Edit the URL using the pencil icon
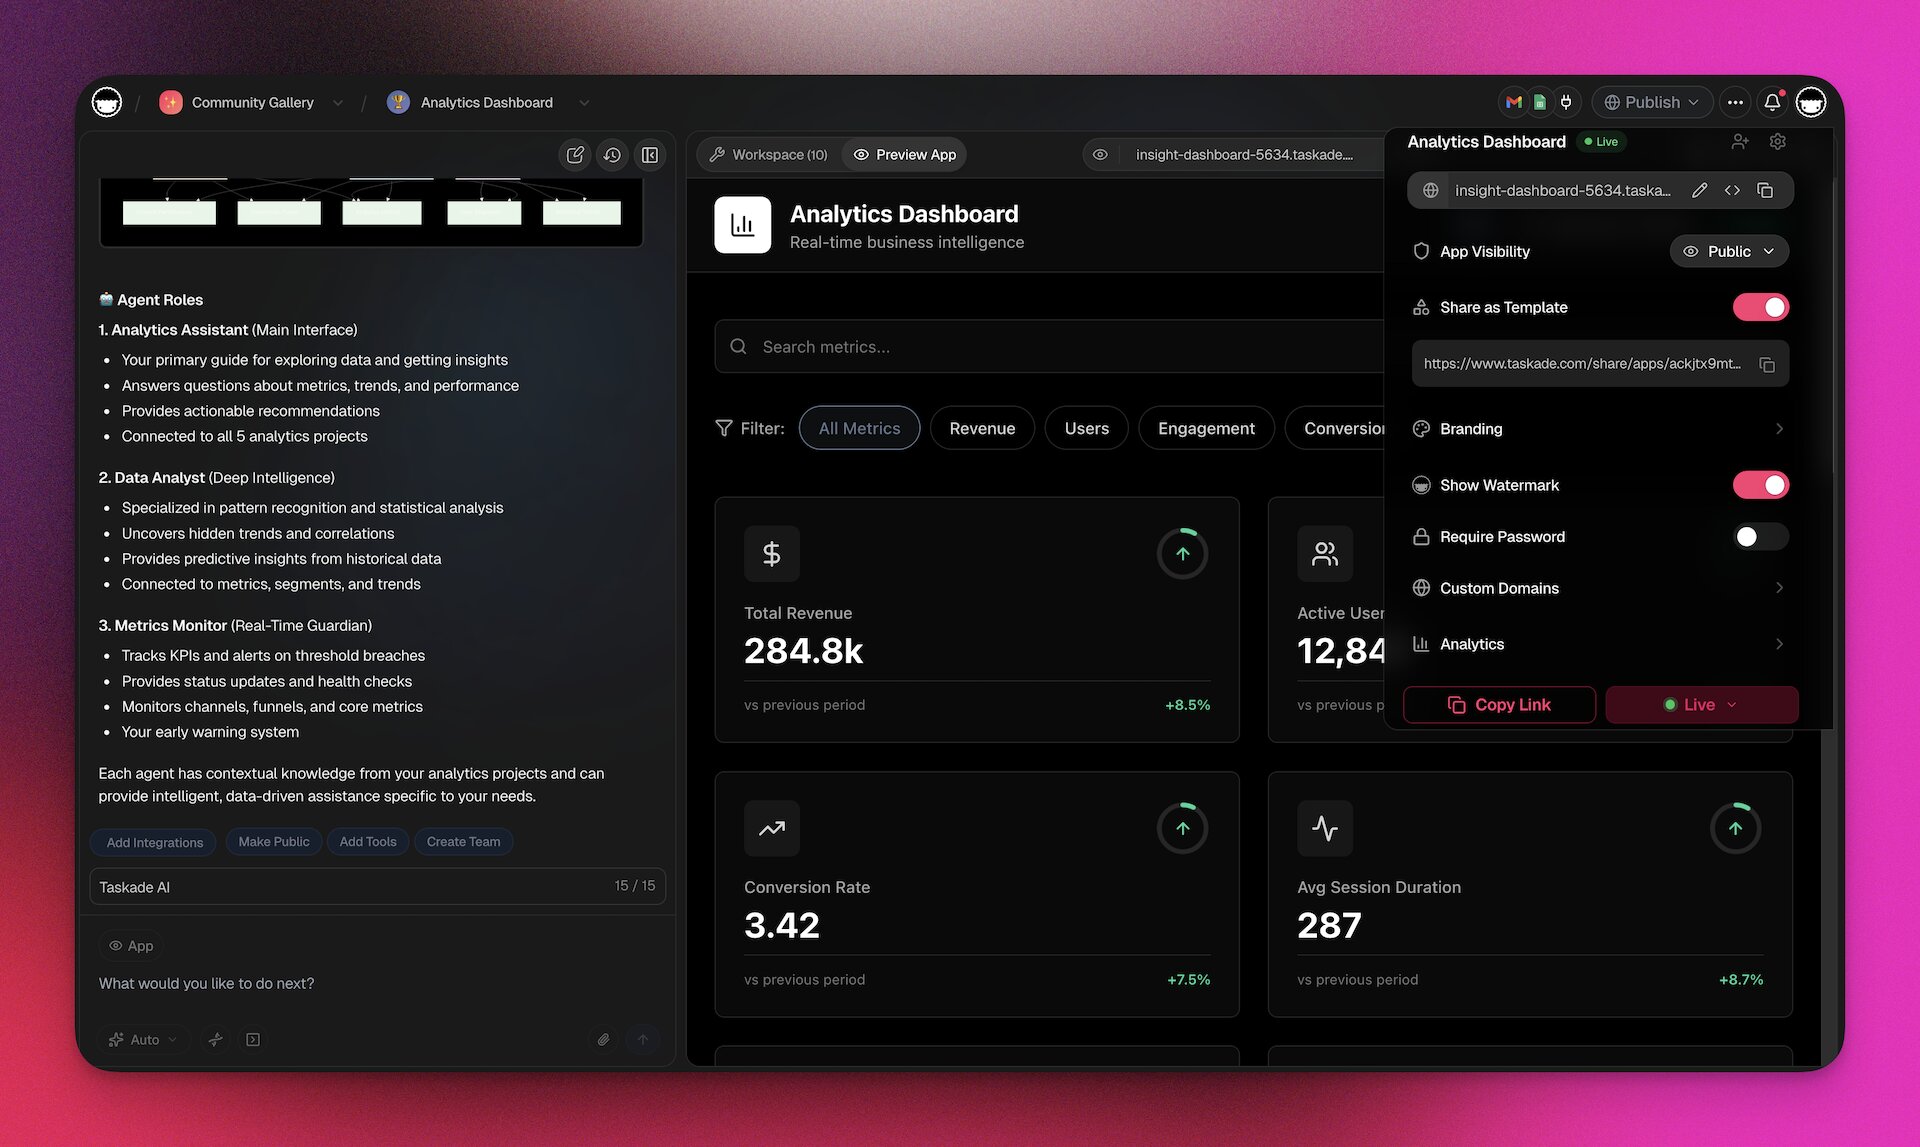1920x1147 pixels. point(1700,190)
